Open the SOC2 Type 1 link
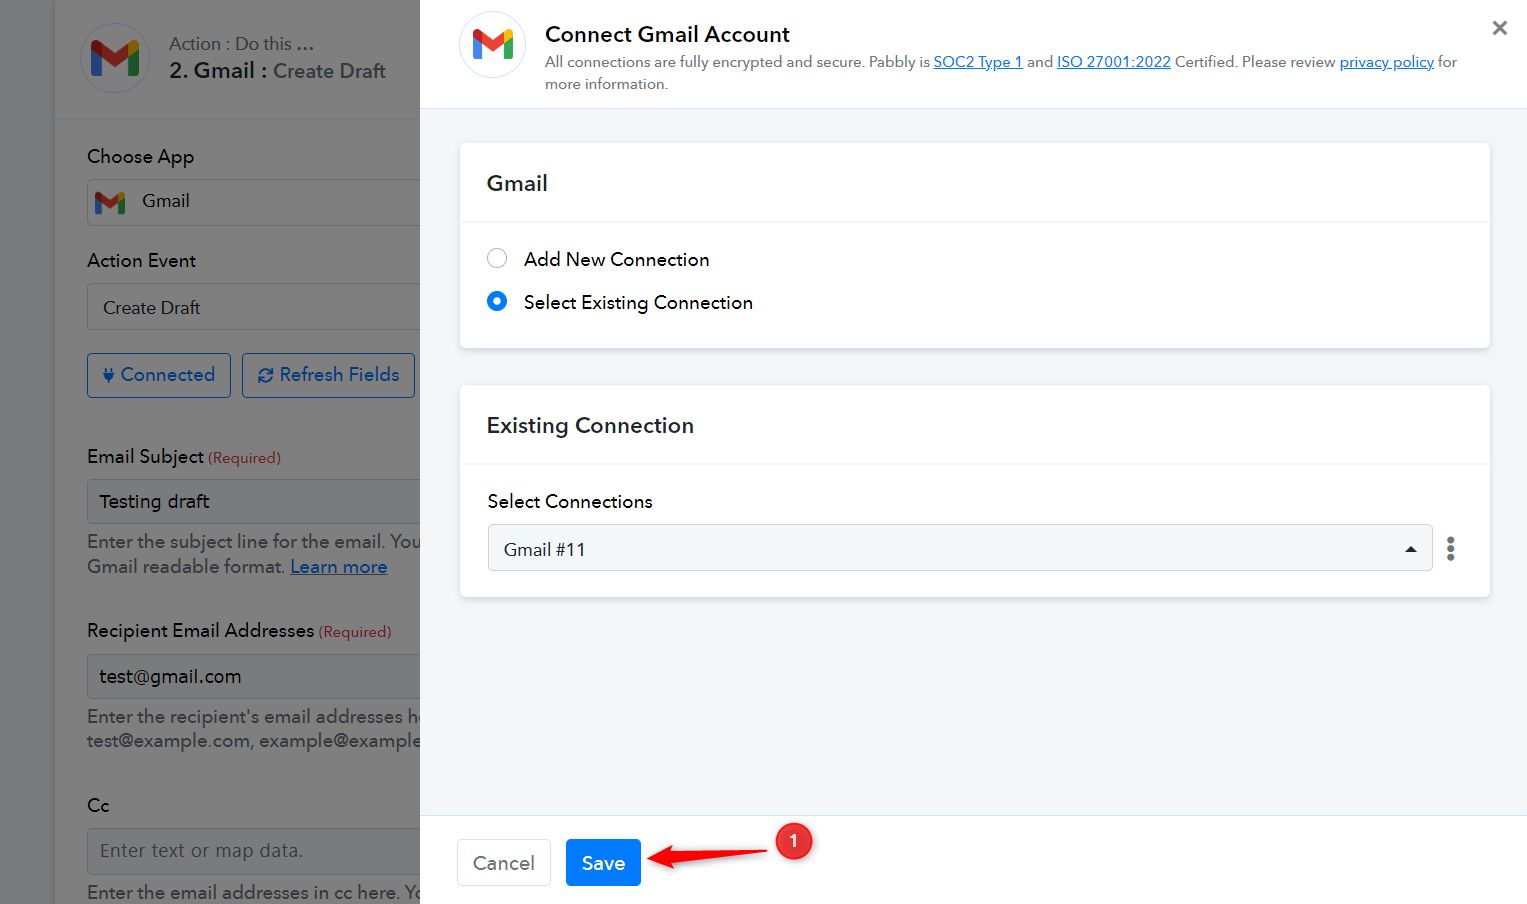Screen dimensions: 1527x904 [978, 62]
